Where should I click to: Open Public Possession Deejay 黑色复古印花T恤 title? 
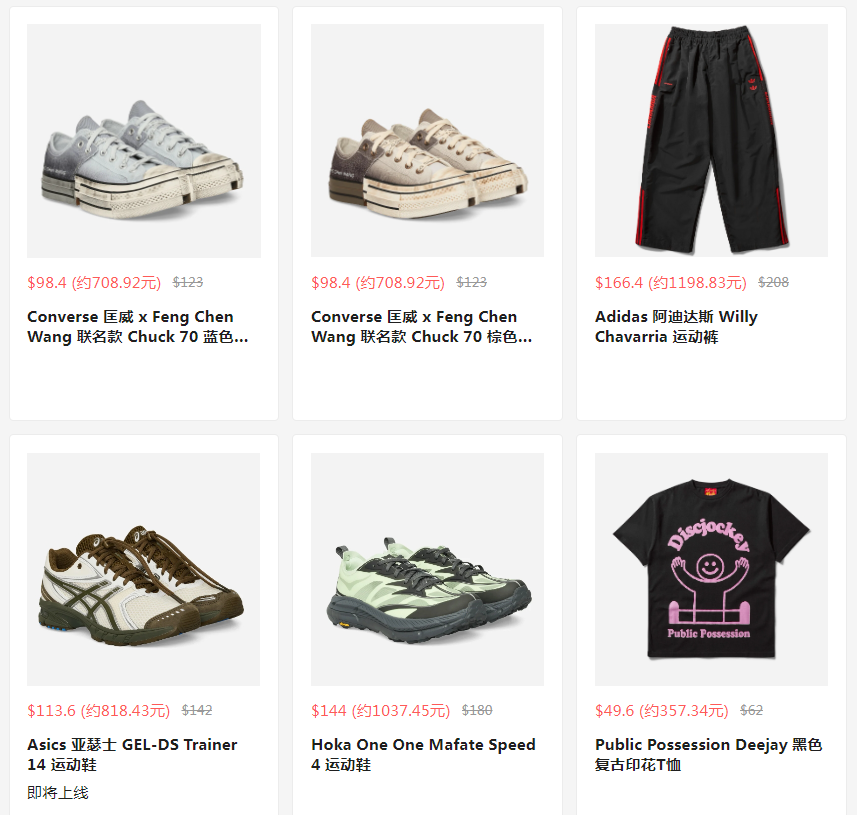click(x=708, y=755)
